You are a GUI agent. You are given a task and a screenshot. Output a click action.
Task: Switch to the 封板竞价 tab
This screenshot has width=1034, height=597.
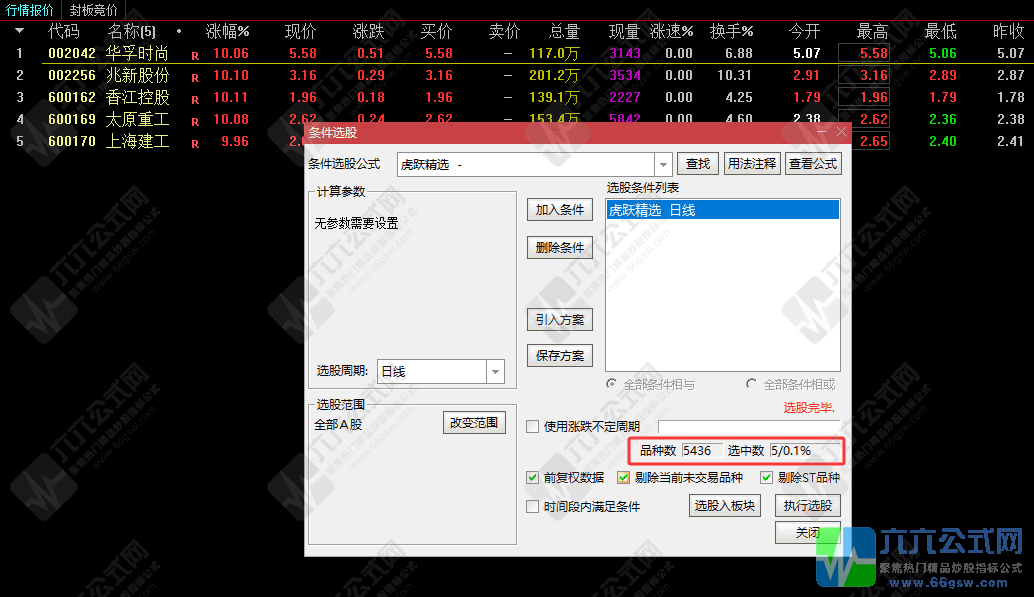[95, 10]
